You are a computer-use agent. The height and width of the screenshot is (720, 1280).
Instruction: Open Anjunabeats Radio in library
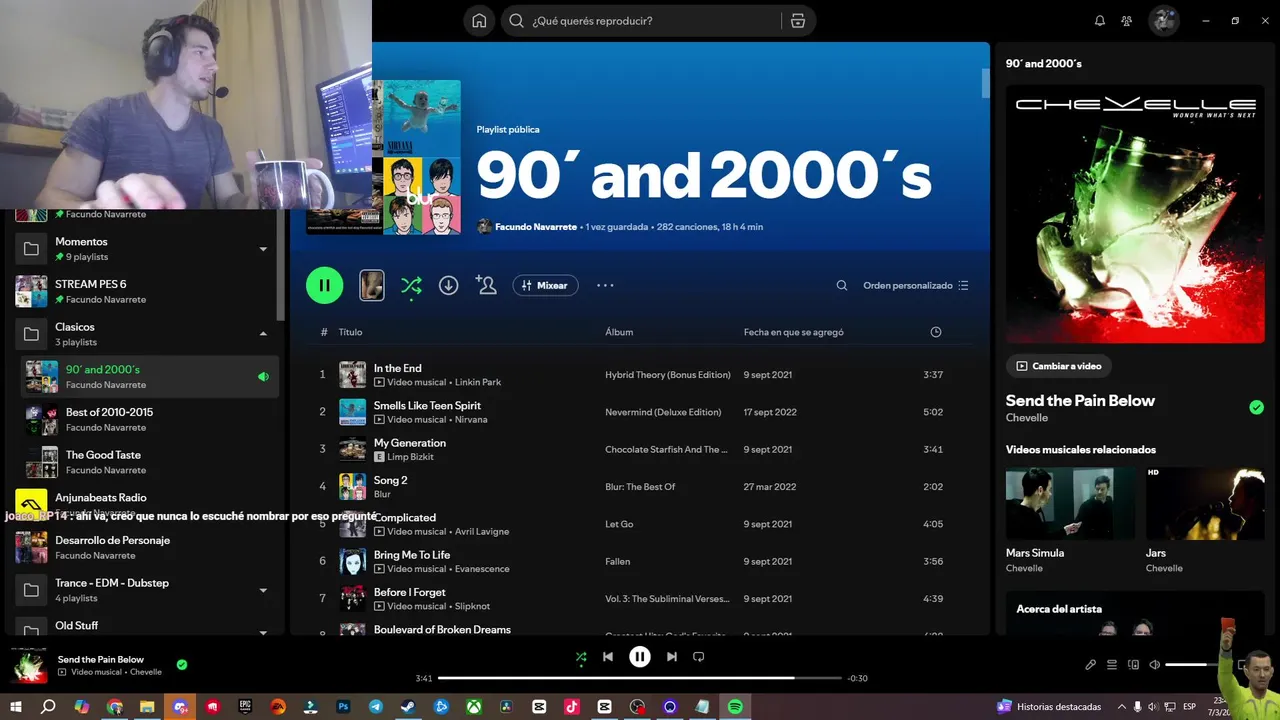pos(145,504)
